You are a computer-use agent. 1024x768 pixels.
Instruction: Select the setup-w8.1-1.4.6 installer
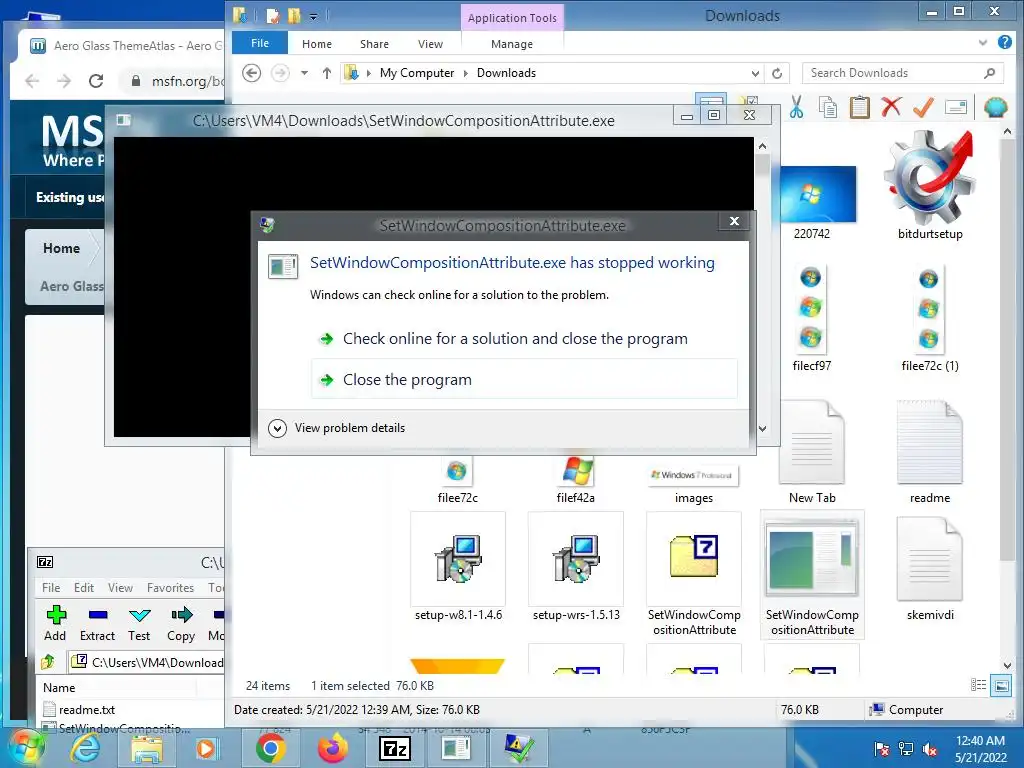(458, 567)
